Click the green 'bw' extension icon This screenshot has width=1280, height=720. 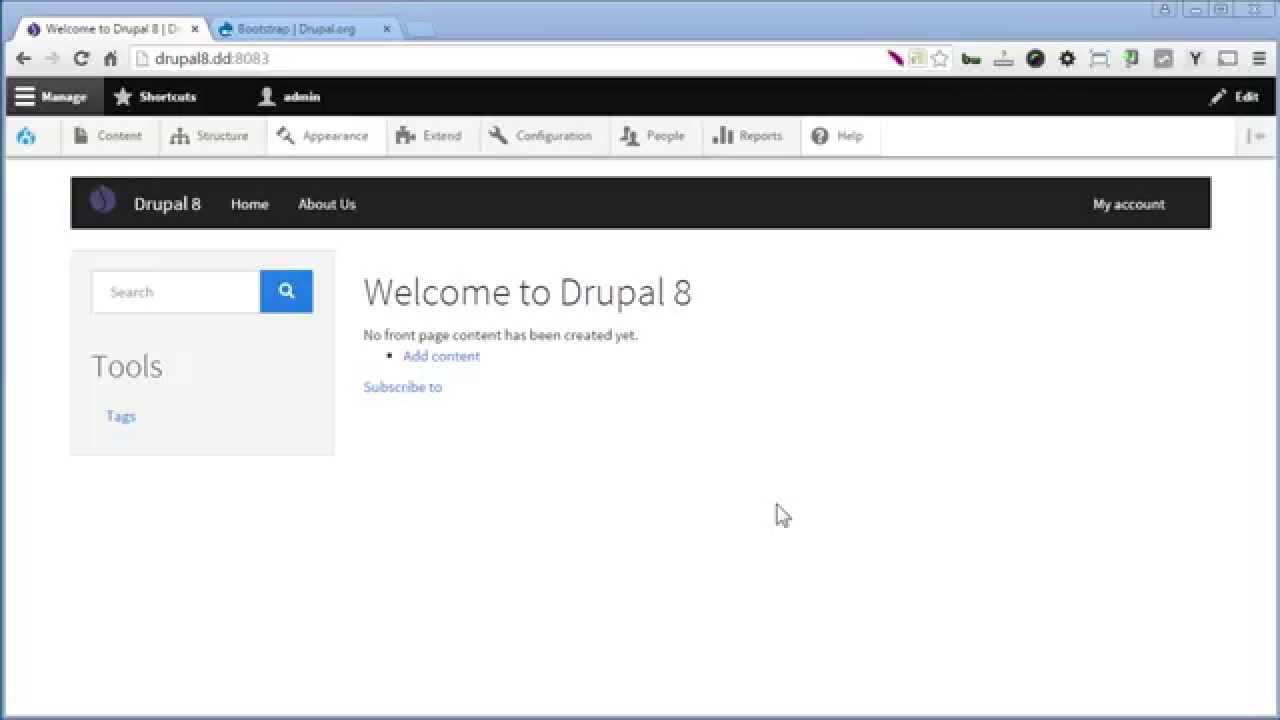(971, 59)
